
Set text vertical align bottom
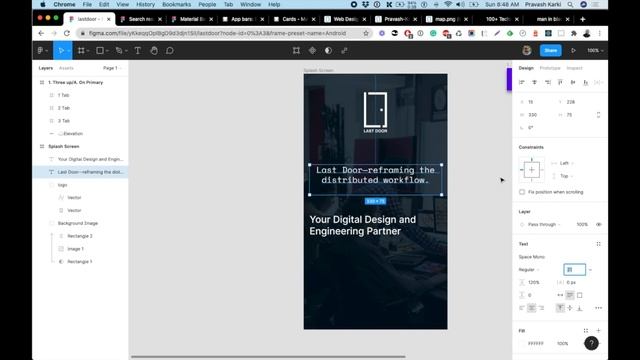point(579,308)
